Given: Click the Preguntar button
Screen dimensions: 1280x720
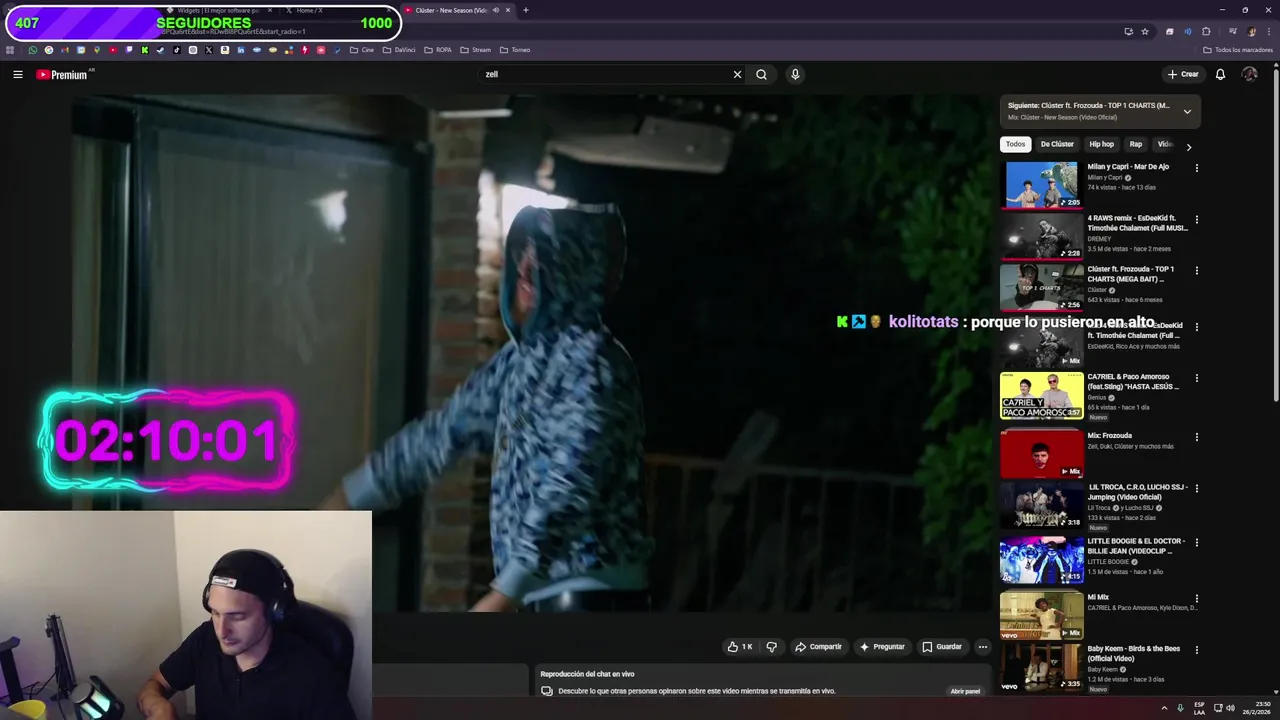Looking at the screenshot, I should click(882, 647).
